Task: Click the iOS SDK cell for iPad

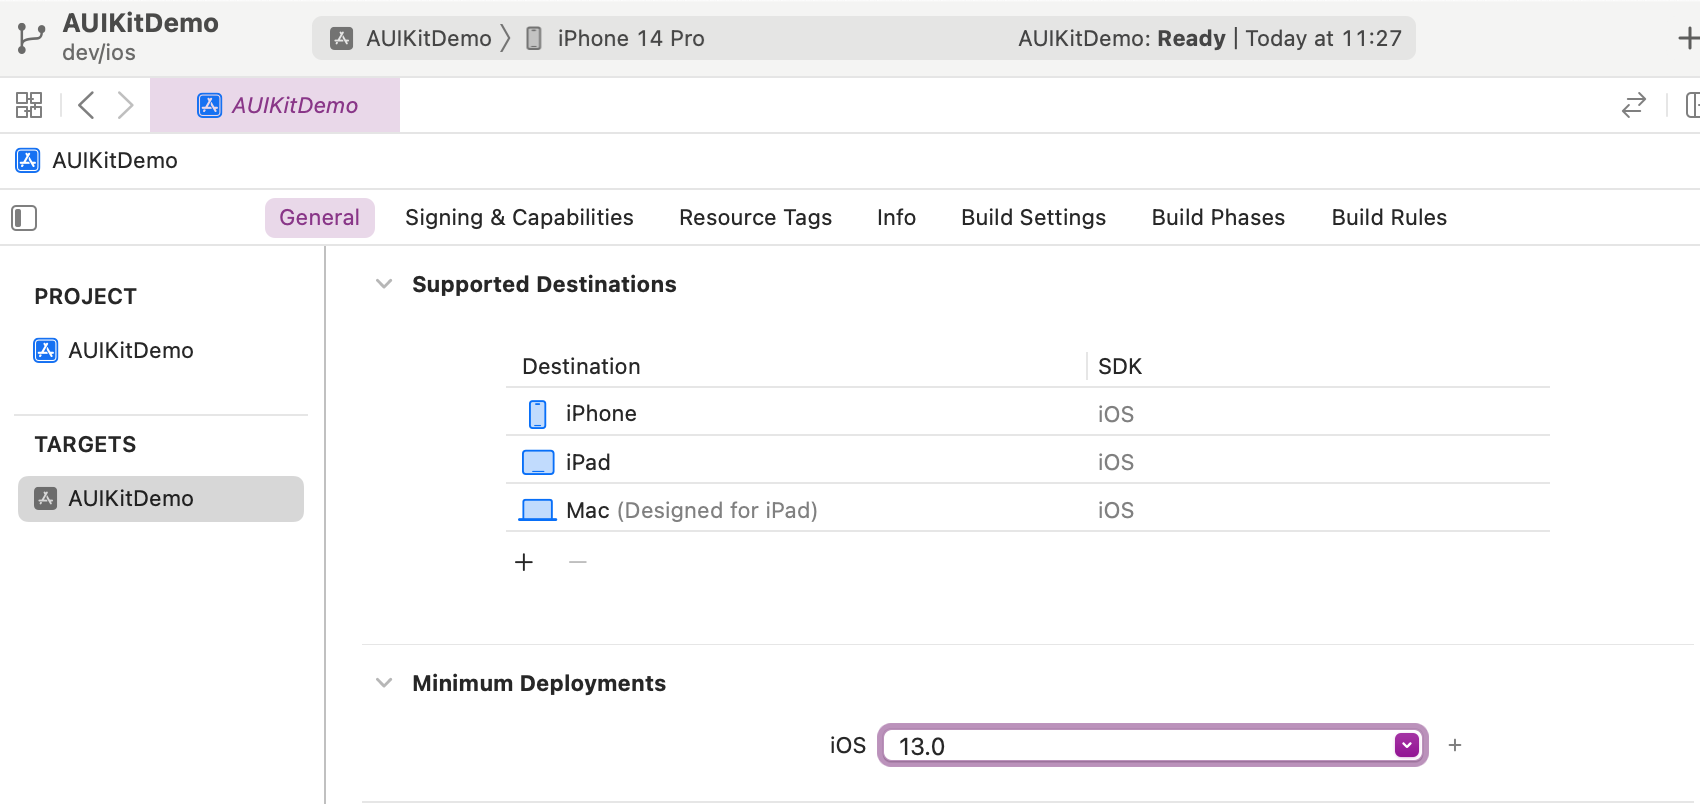Action: [1116, 462]
